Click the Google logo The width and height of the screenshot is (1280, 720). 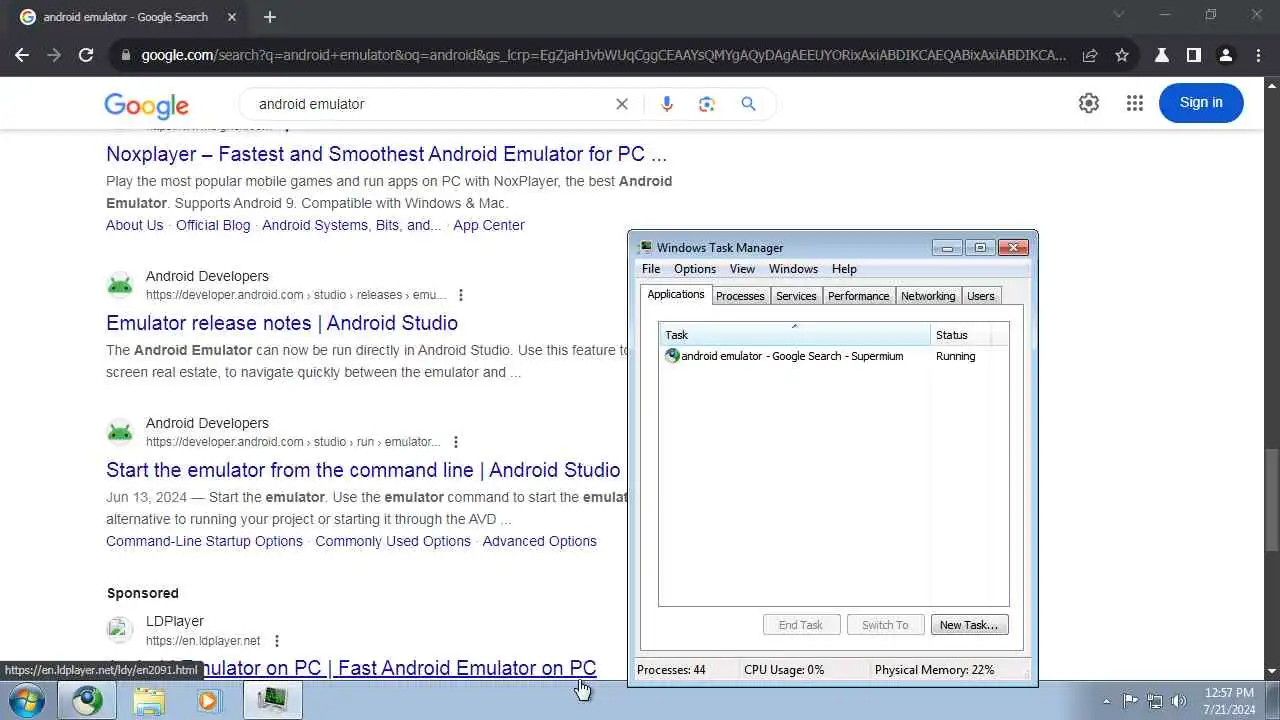(146, 105)
